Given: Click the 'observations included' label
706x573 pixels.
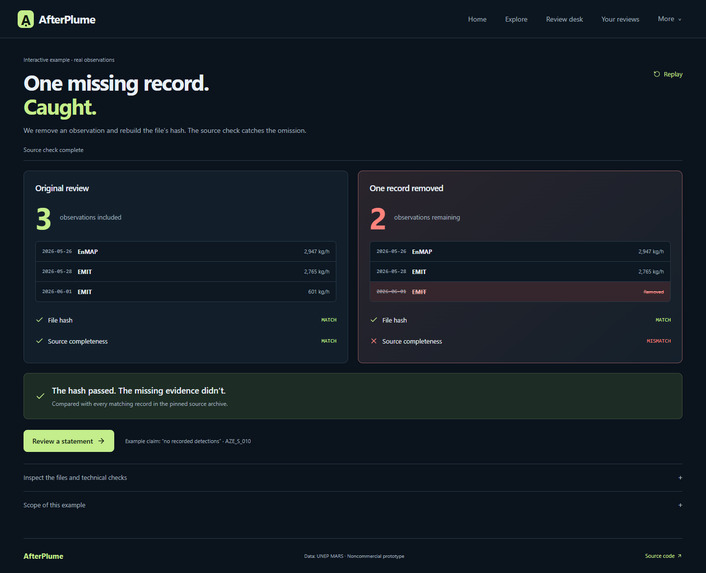Looking at the screenshot, I should pos(91,217).
